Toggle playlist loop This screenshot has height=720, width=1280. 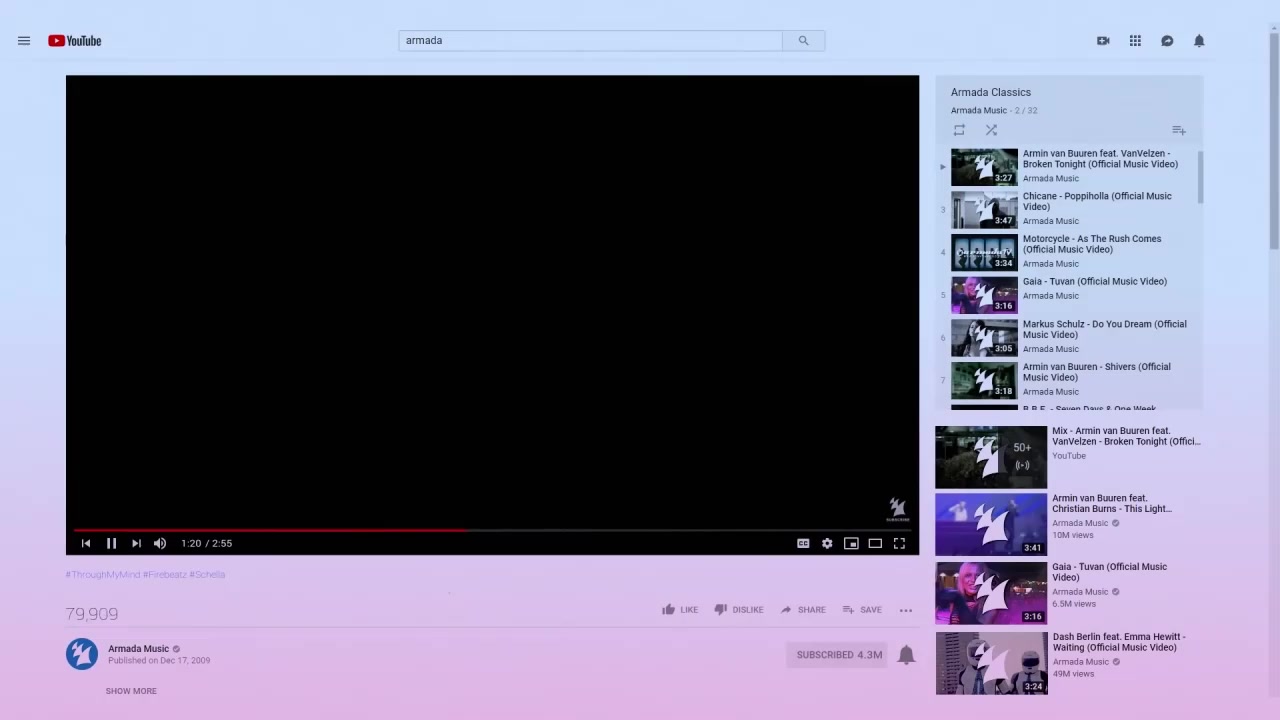click(x=959, y=130)
